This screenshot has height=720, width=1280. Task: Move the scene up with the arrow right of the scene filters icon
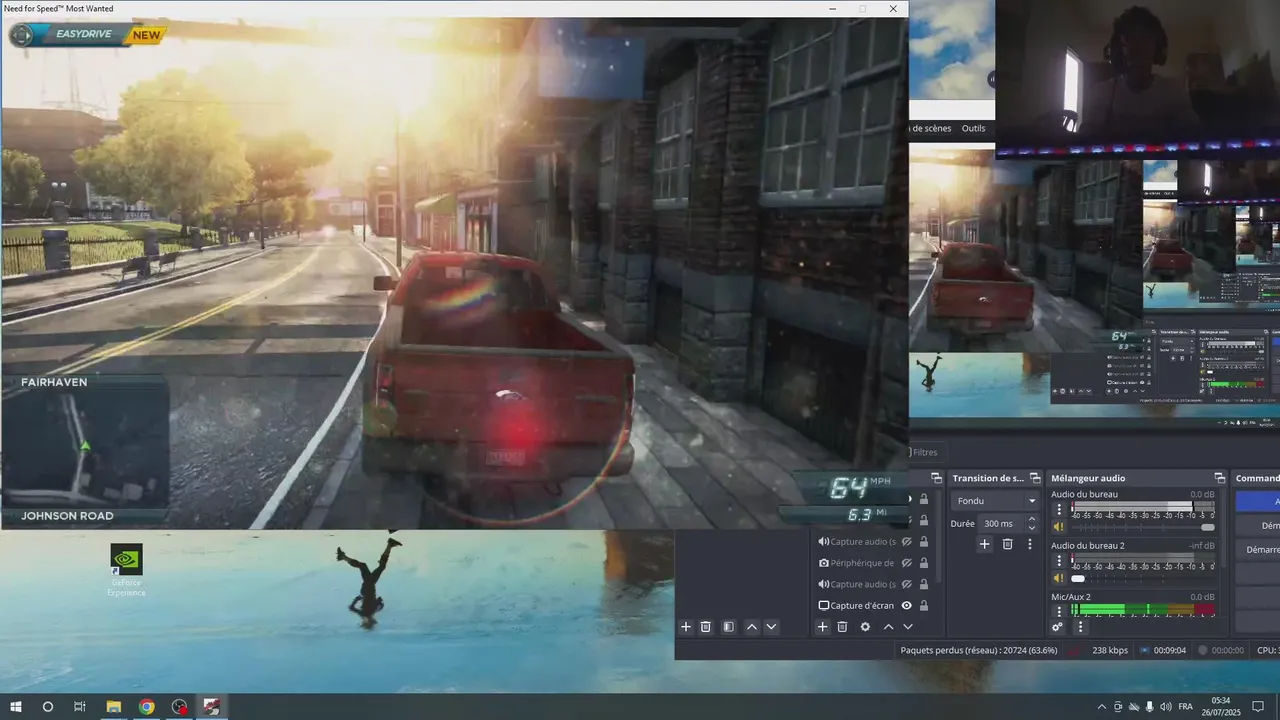point(752,627)
